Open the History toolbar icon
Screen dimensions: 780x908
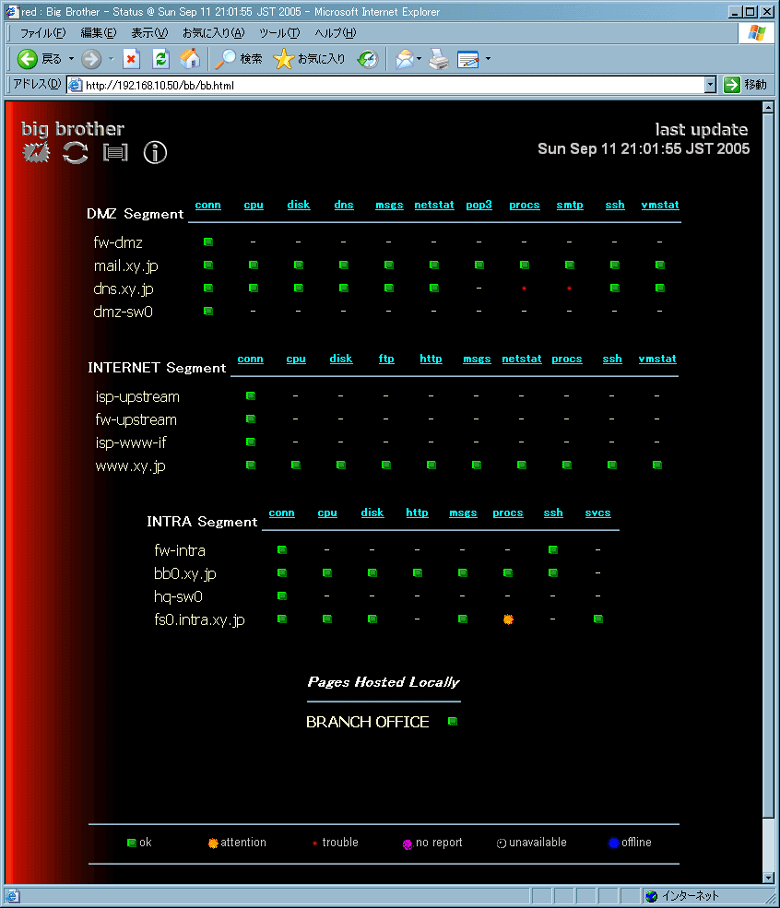[x=368, y=58]
